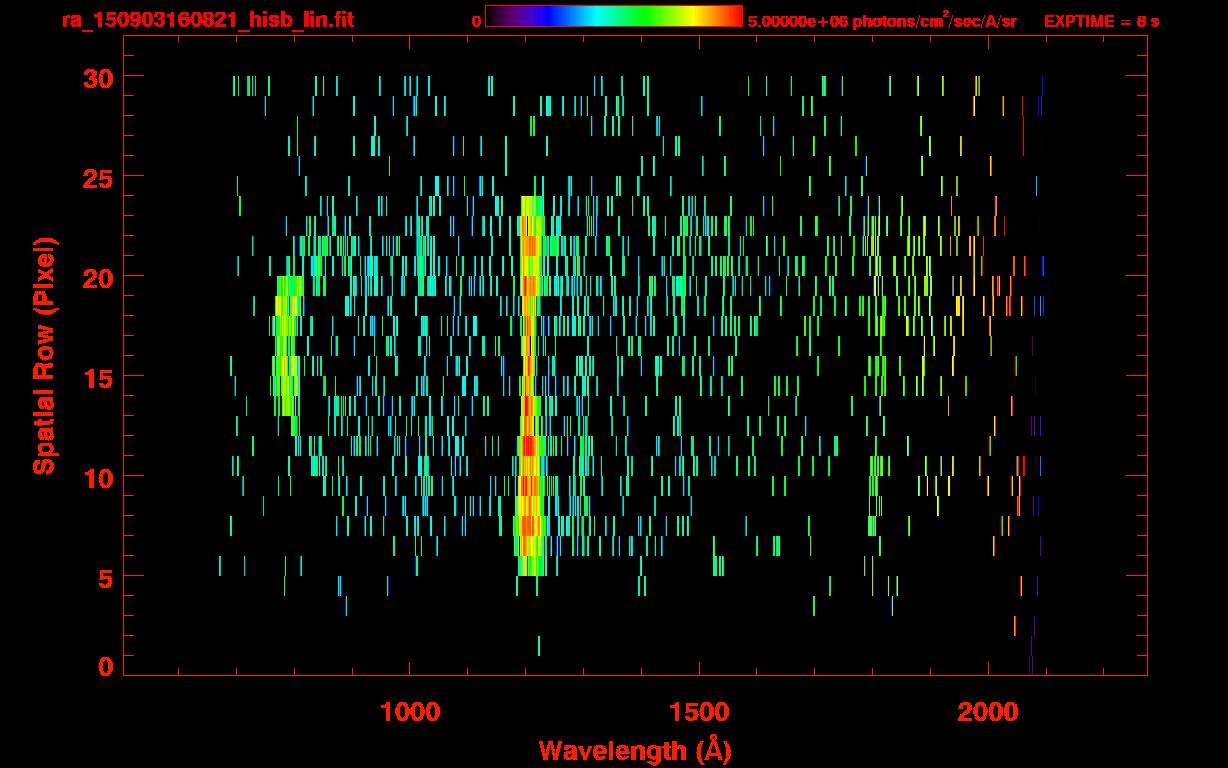Click x-axis tick label 1500
The image size is (1228, 768).
pos(699,712)
